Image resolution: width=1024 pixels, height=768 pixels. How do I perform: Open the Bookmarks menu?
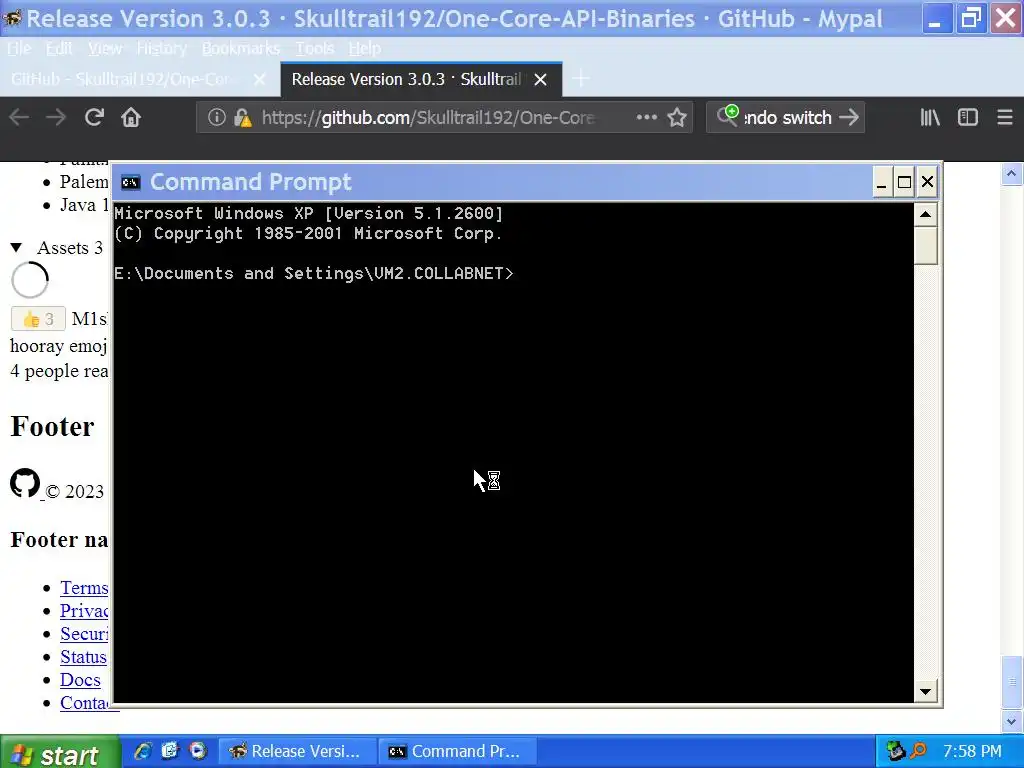tap(241, 48)
